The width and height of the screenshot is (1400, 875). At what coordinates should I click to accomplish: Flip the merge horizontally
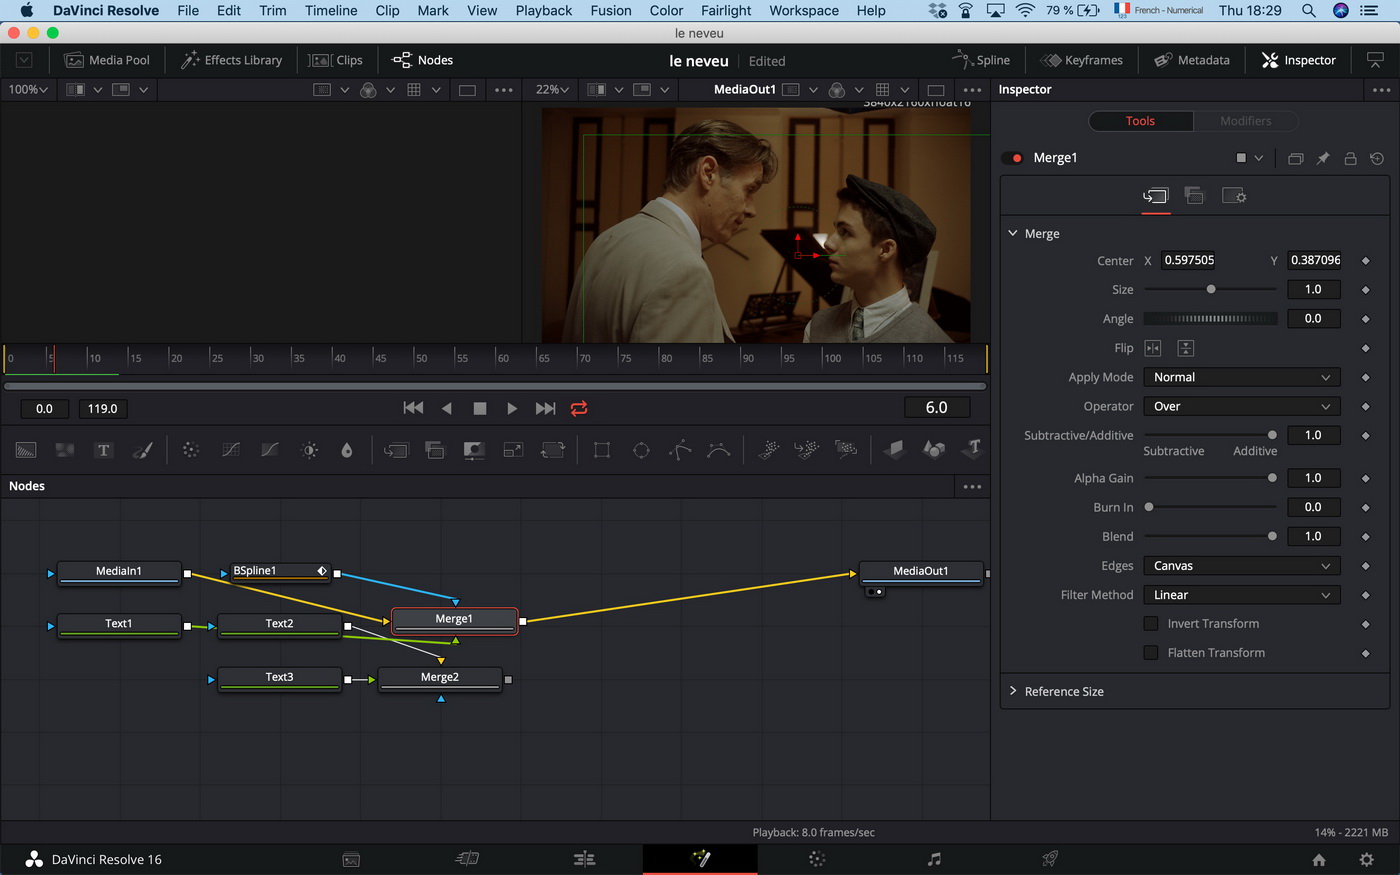[1153, 348]
